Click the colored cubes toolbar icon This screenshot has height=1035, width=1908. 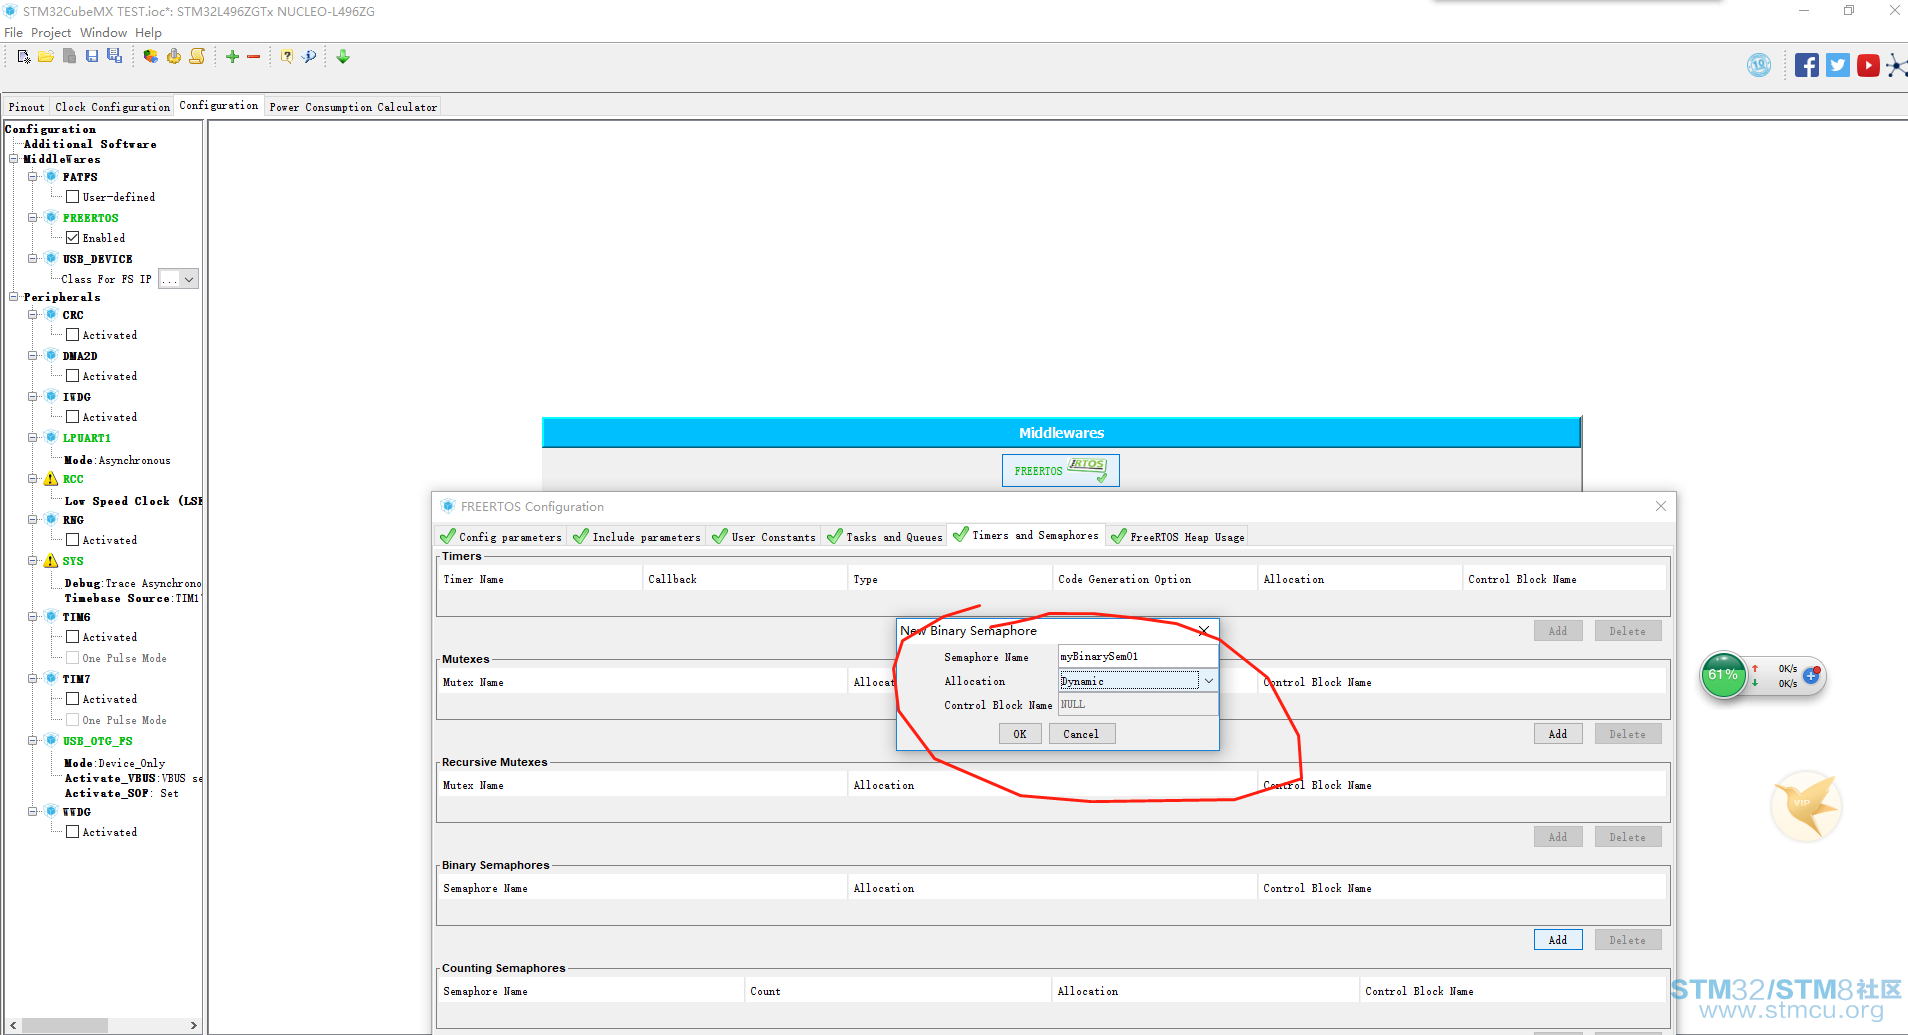pyautogui.click(x=150, y=57)
